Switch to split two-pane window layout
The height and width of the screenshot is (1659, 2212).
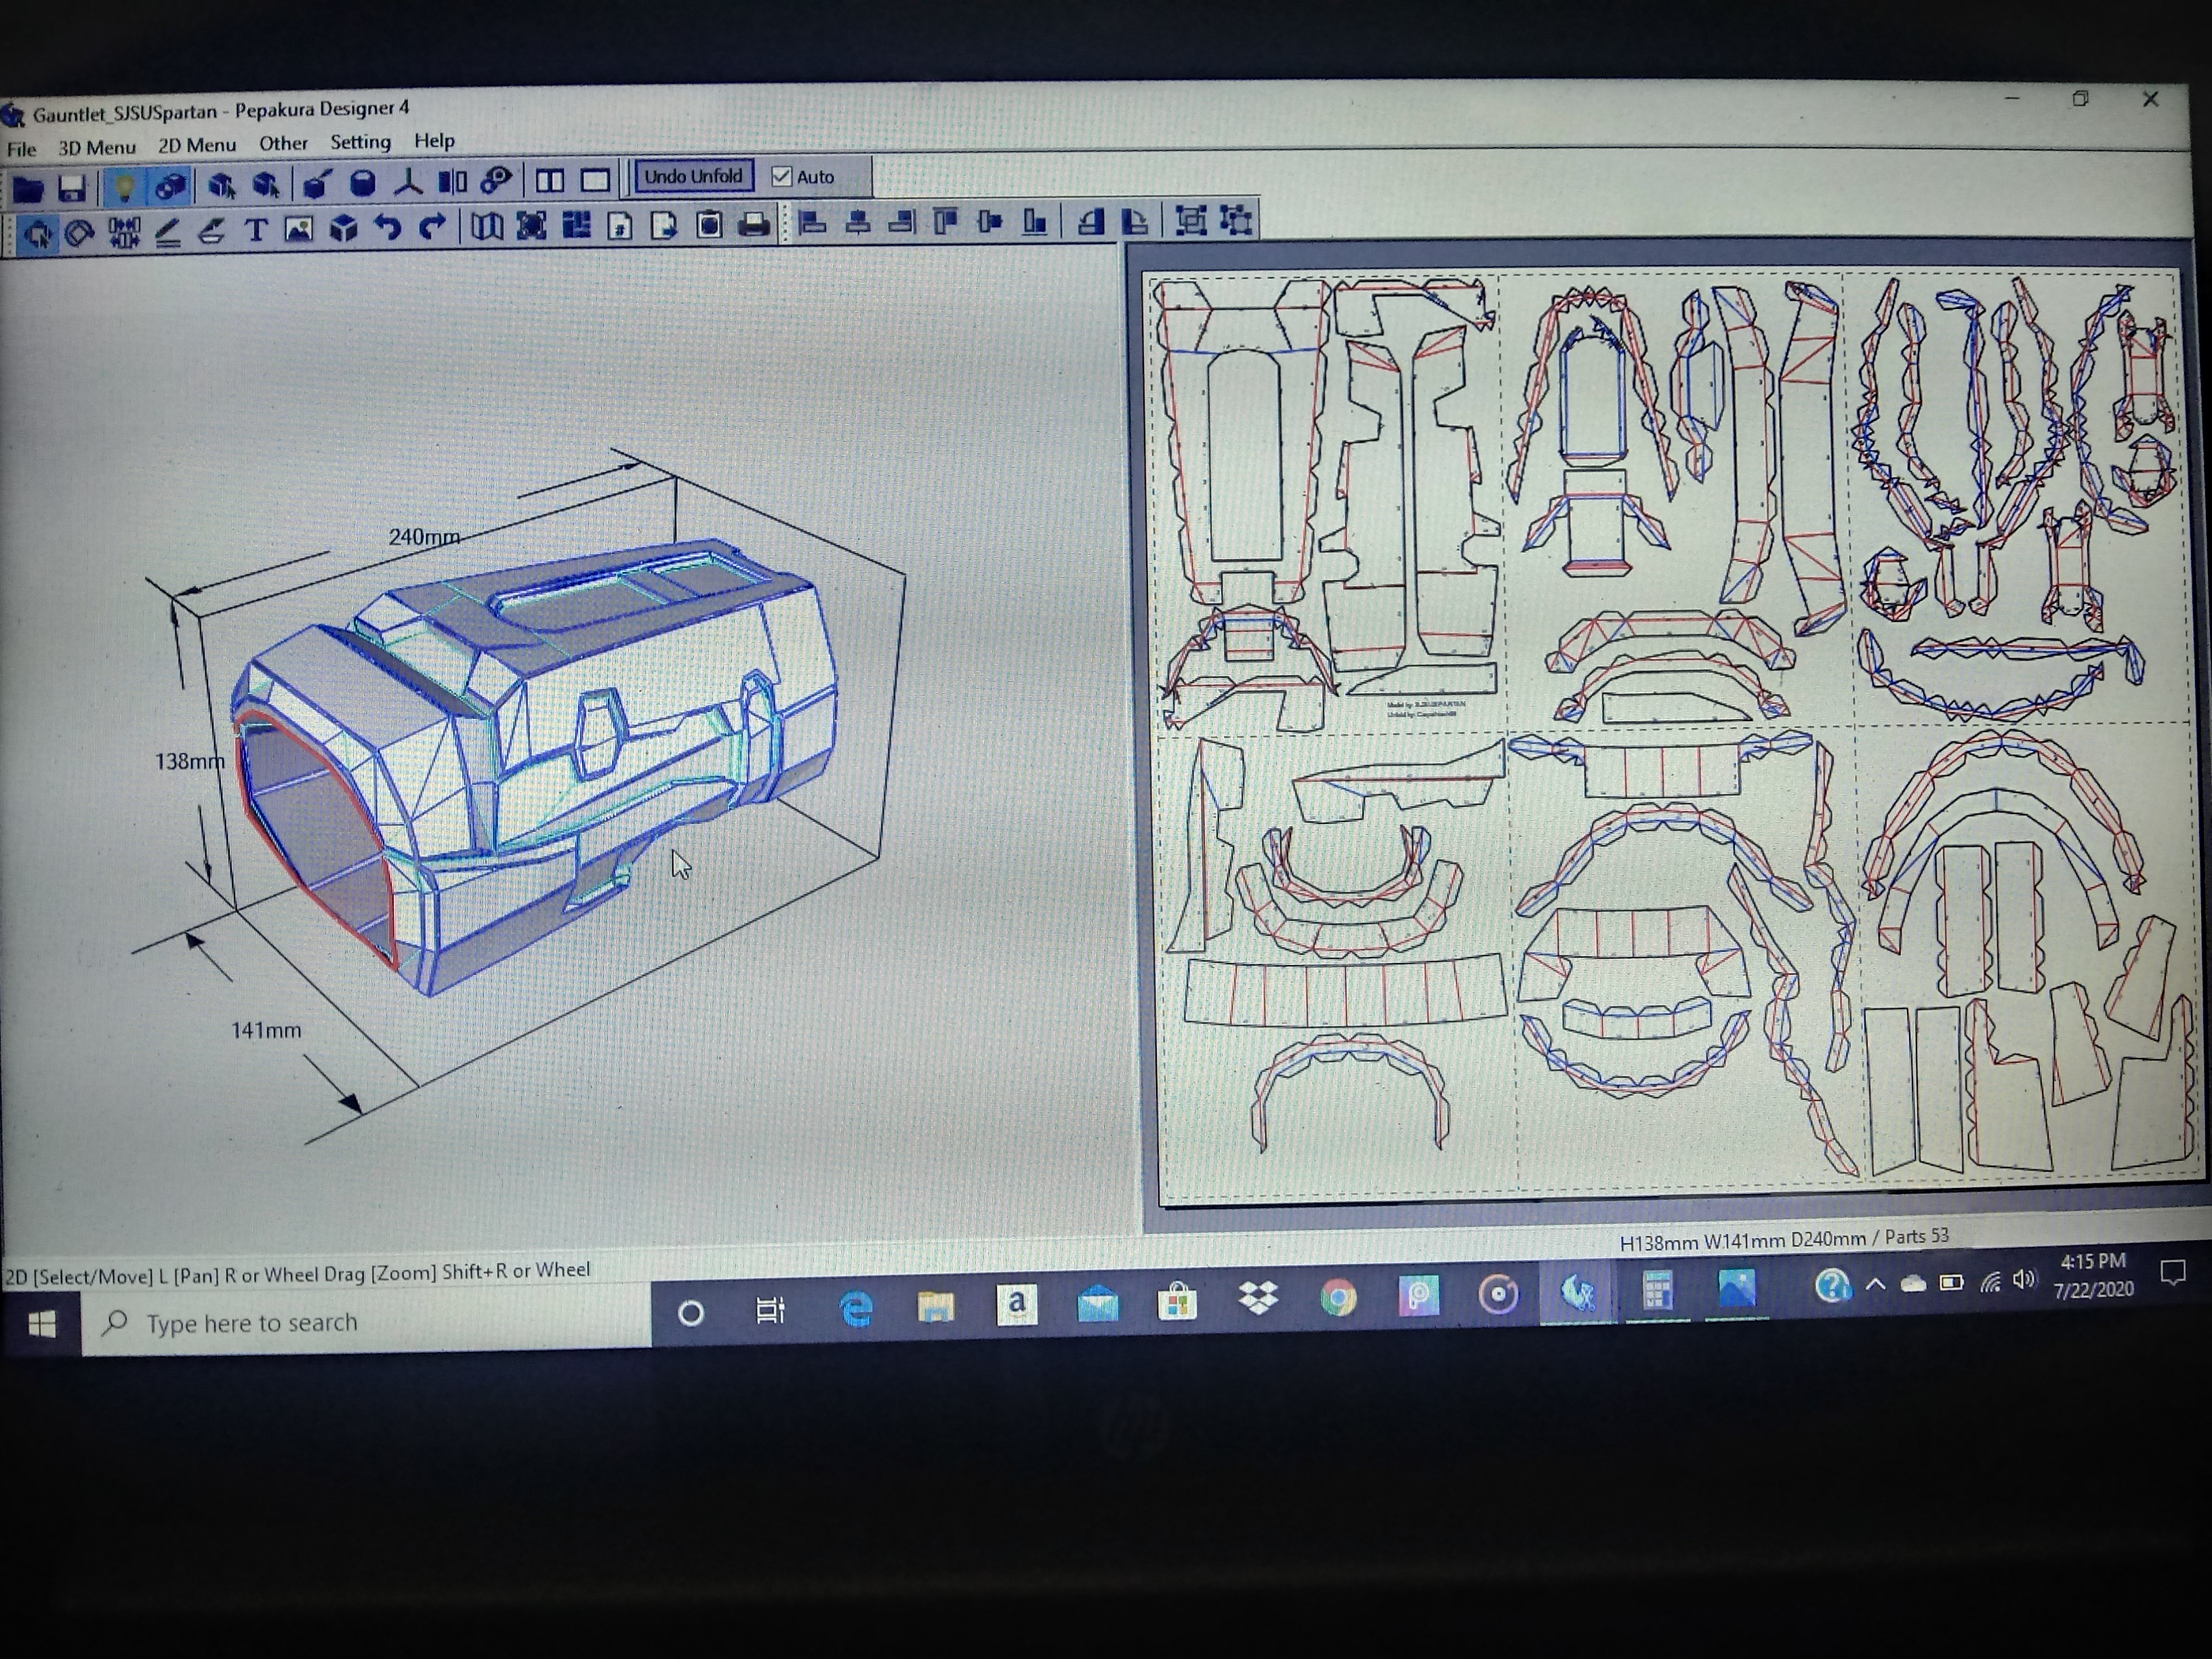tap(549, 180)
